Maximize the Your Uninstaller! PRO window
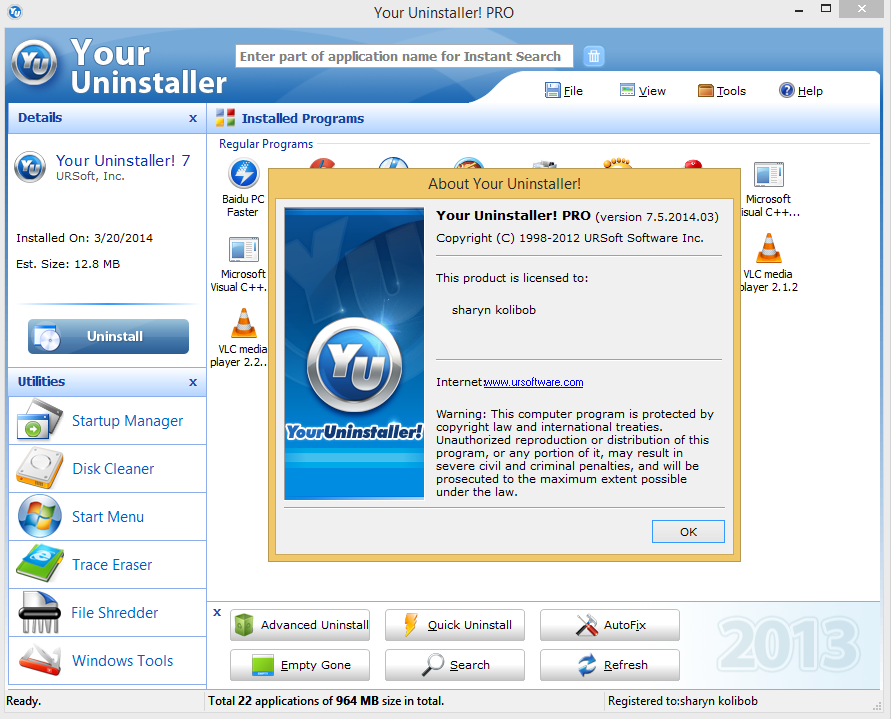This screenshot has height=719, width=891. (x=826, y=9)
